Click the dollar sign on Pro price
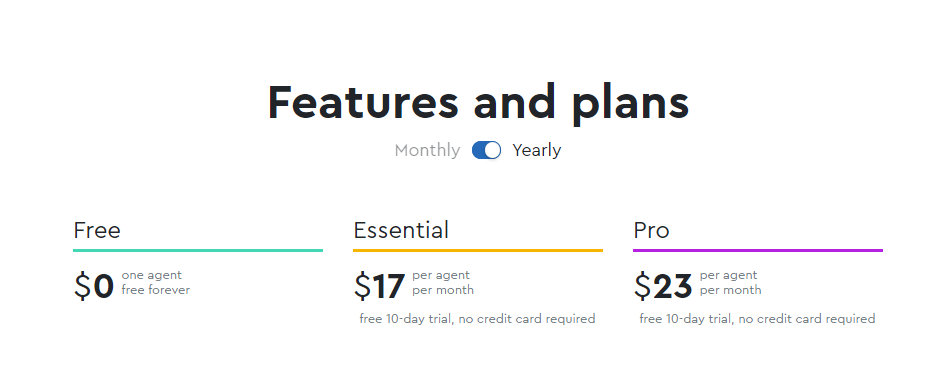The width and height of the screenshot is (931, 371). pos(642,286)
